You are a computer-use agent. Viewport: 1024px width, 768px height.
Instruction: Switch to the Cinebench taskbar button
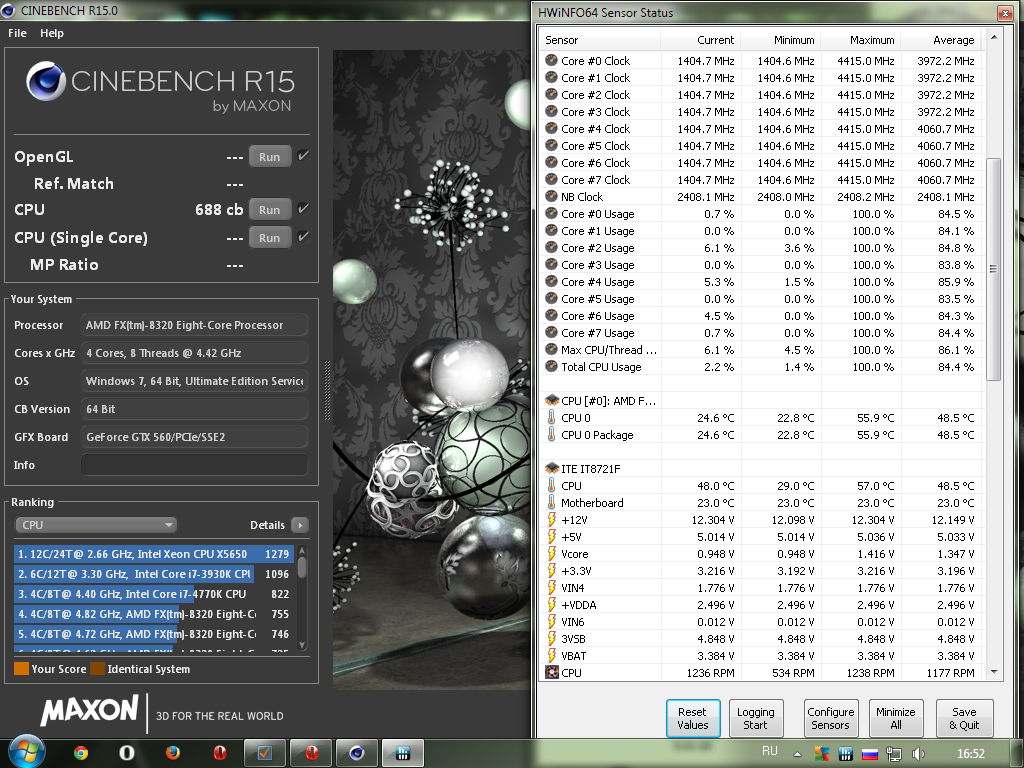pyautogui.click(x=357, y=754)
